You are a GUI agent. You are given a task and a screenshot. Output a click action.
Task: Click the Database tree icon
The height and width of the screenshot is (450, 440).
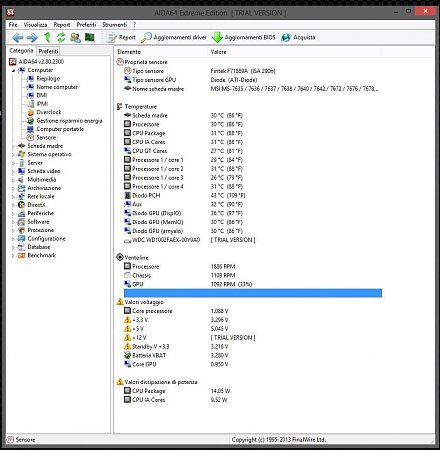pyautogui.click(x=21, y=247)
